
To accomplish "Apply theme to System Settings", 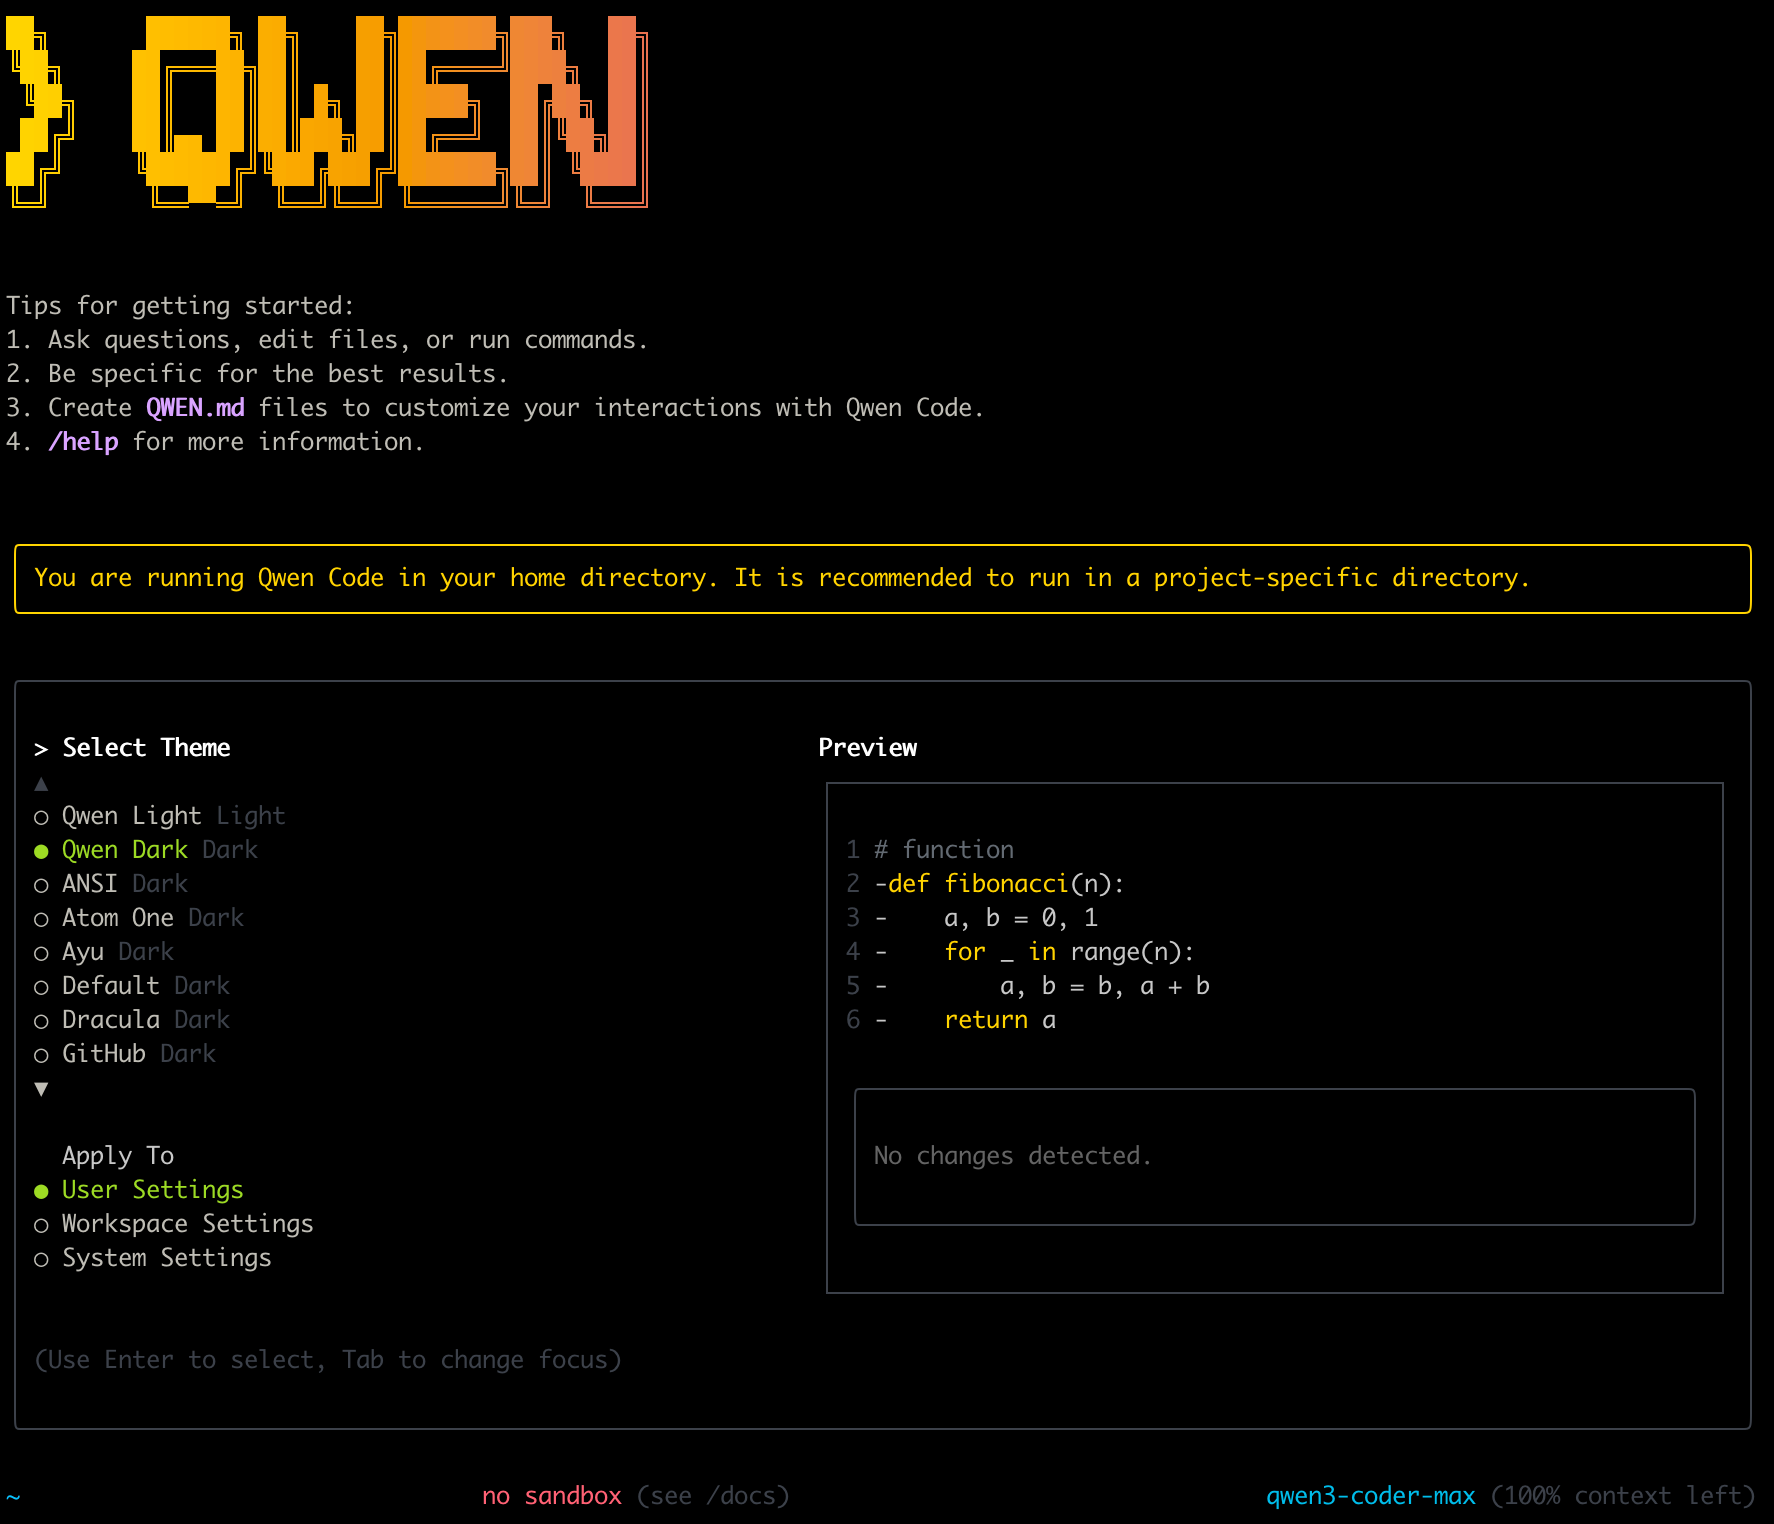I will click(x=153, y=1258).
